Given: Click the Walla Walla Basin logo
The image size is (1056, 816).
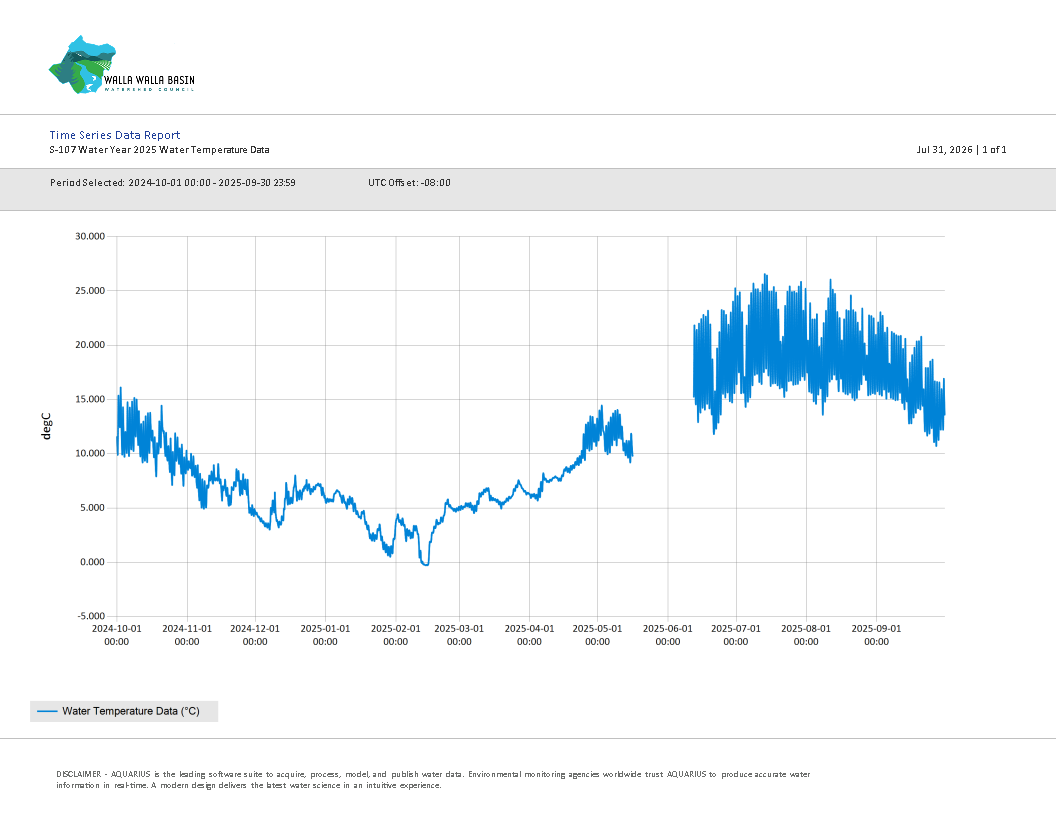Looking at the screenshot, I should coord(122,65).
